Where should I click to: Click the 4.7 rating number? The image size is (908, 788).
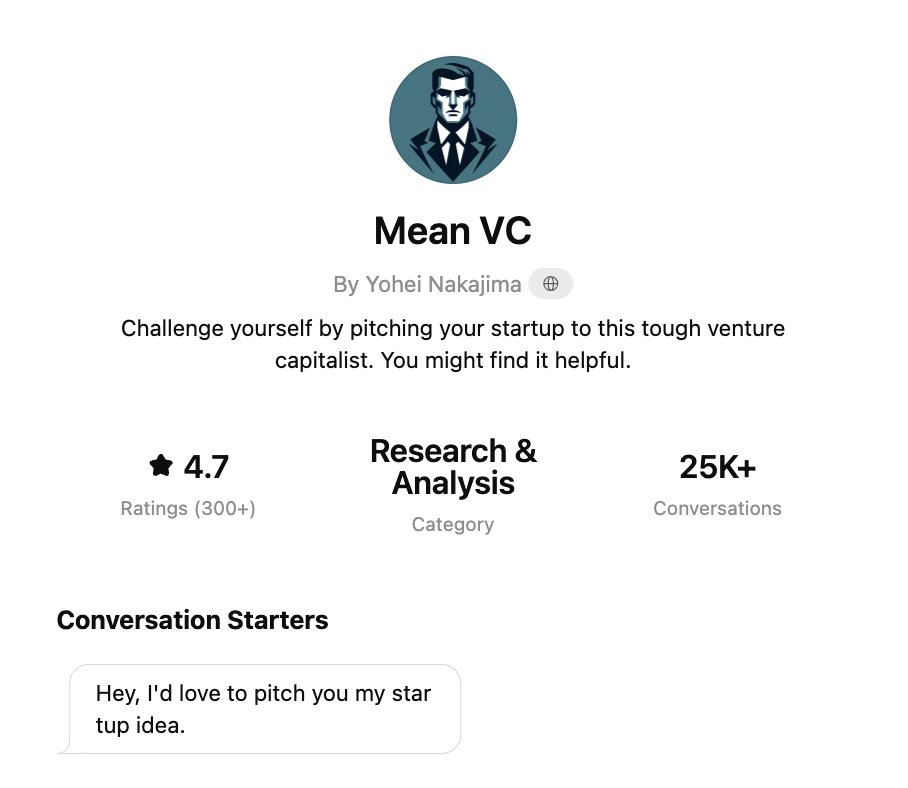[x=206, y=466]
